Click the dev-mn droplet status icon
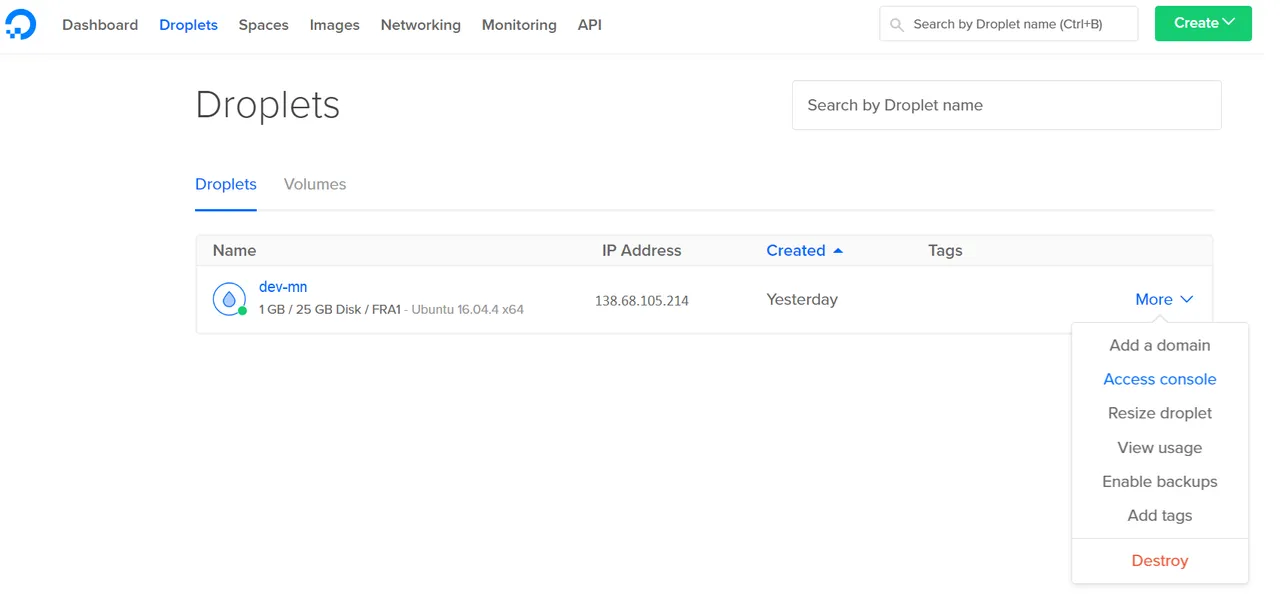 pos(230,299)
